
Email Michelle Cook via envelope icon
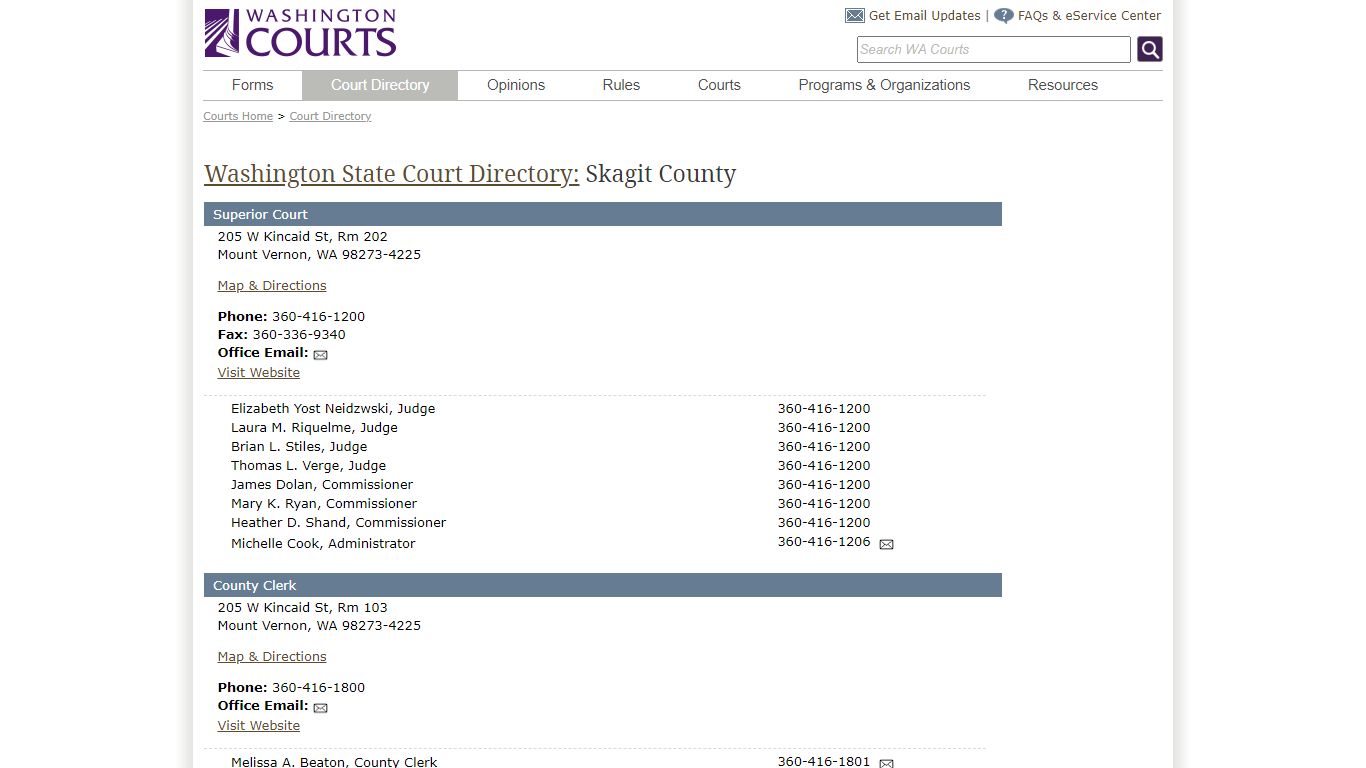point(886,545)
